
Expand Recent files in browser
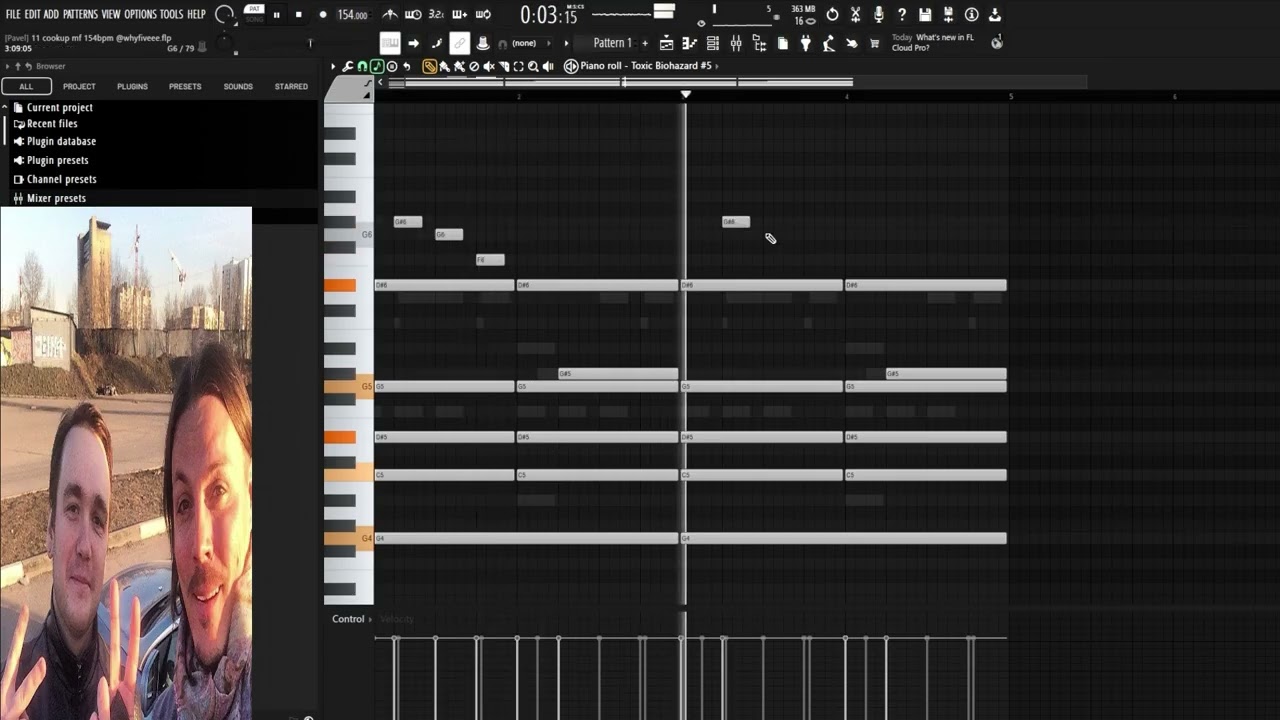(x=52, y=124)
